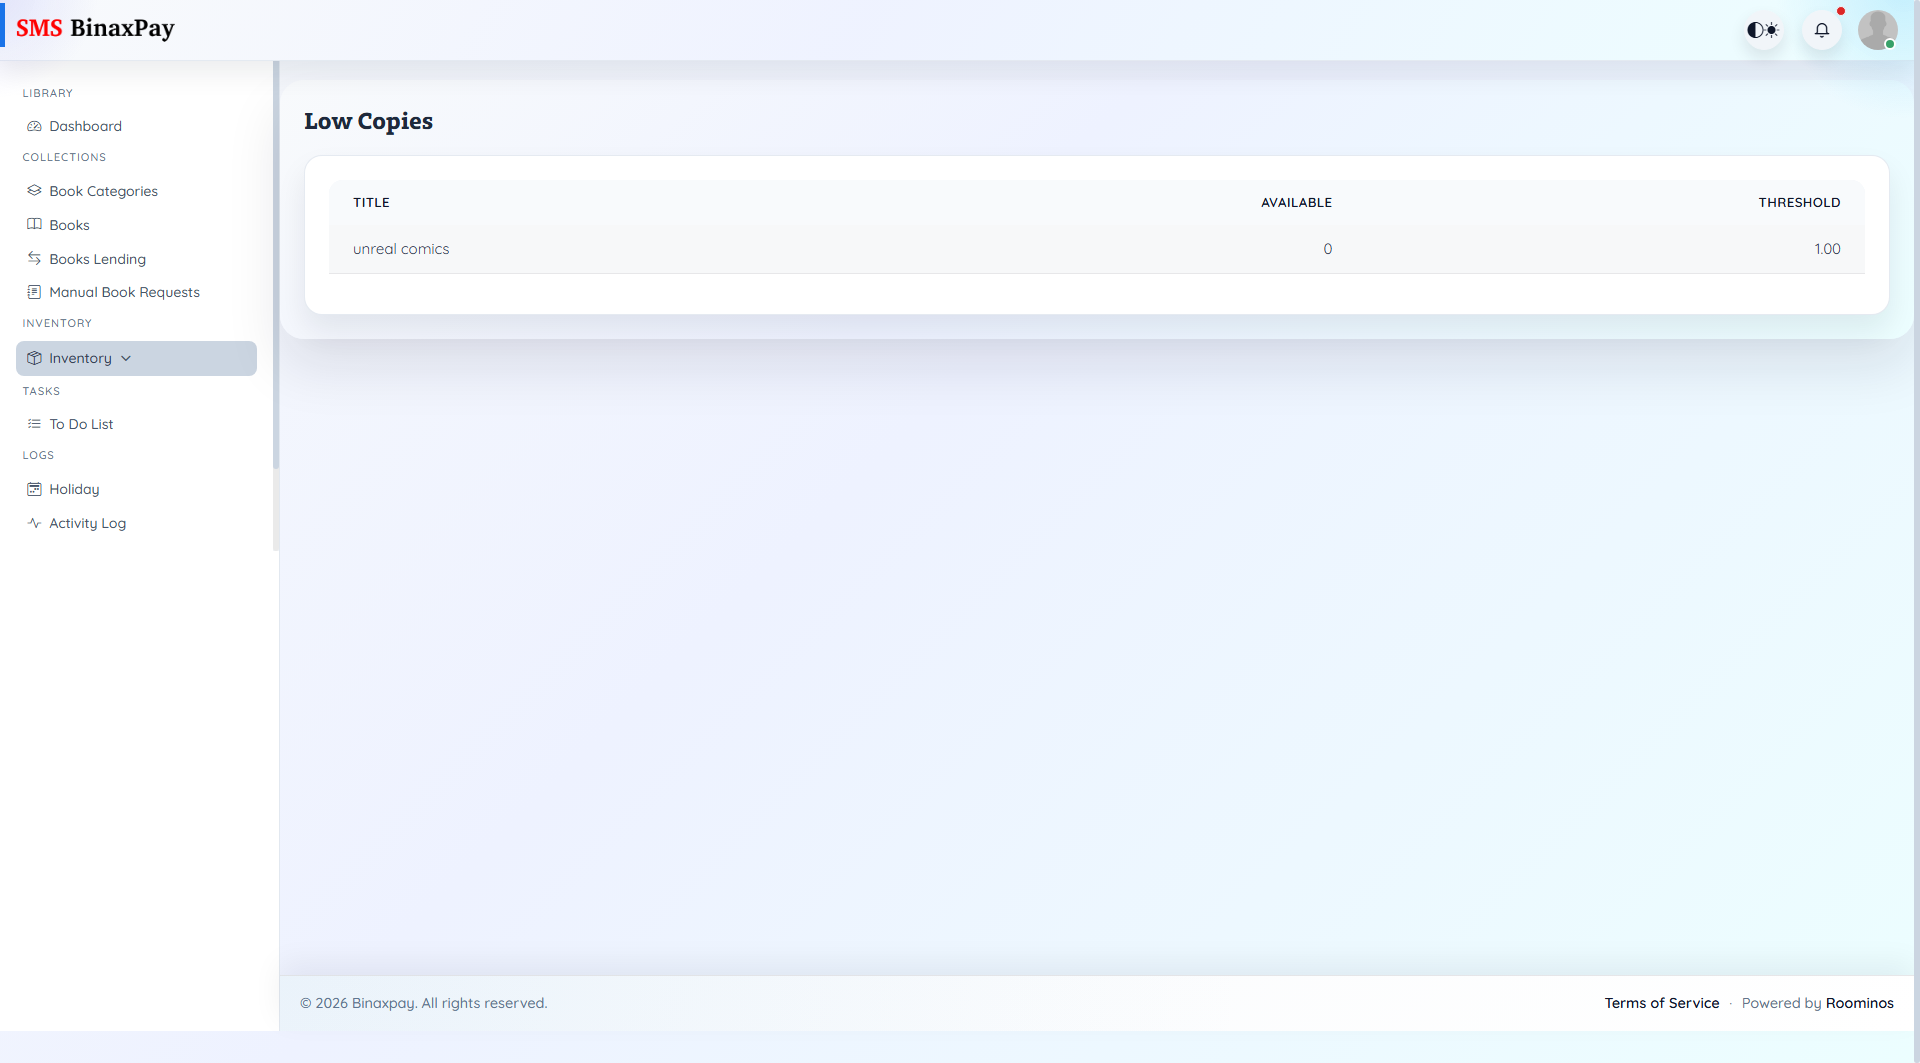Navigate to the Dashboard menu item
The height and width of the screenshot is (1063, 1920).
(x=85, y=125)
